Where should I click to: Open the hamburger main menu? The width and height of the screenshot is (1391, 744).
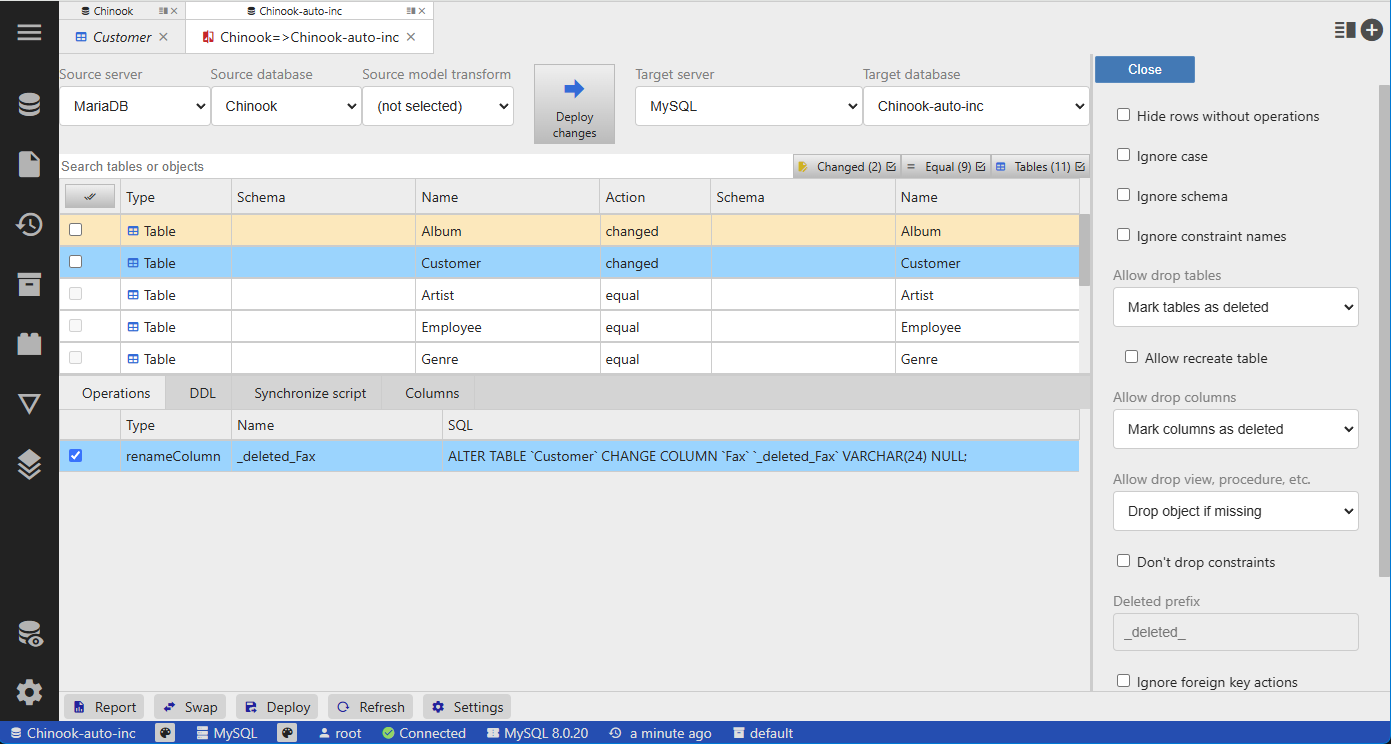pyautogui.click(x=29, y=32)
